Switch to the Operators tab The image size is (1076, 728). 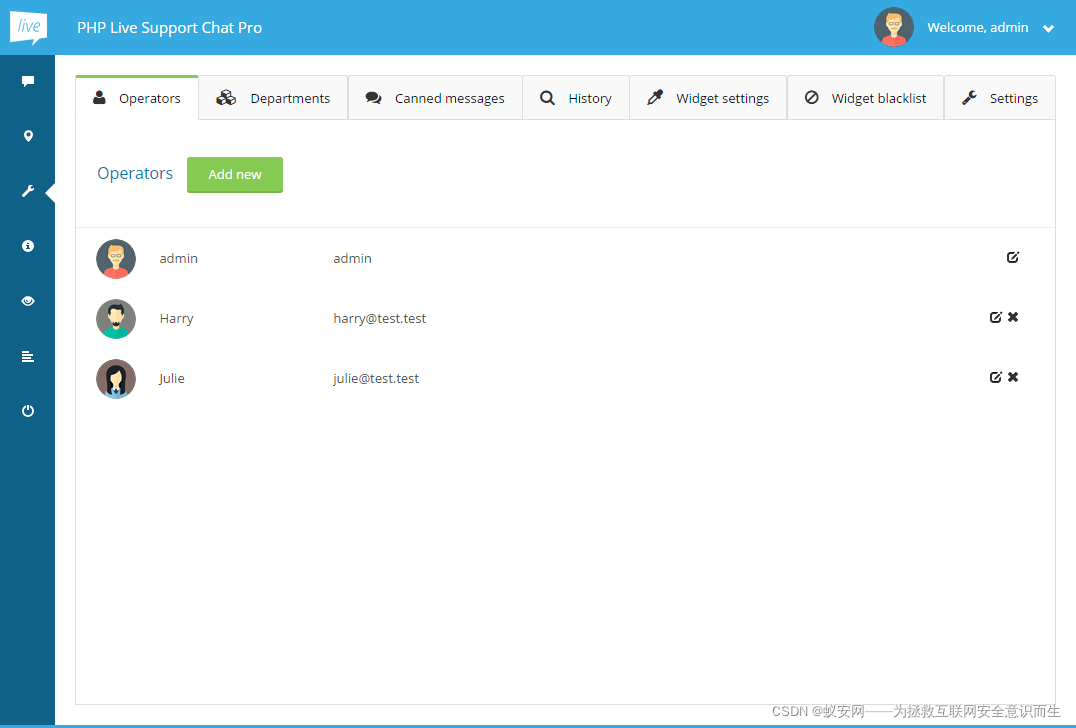[x=137, y=98]
